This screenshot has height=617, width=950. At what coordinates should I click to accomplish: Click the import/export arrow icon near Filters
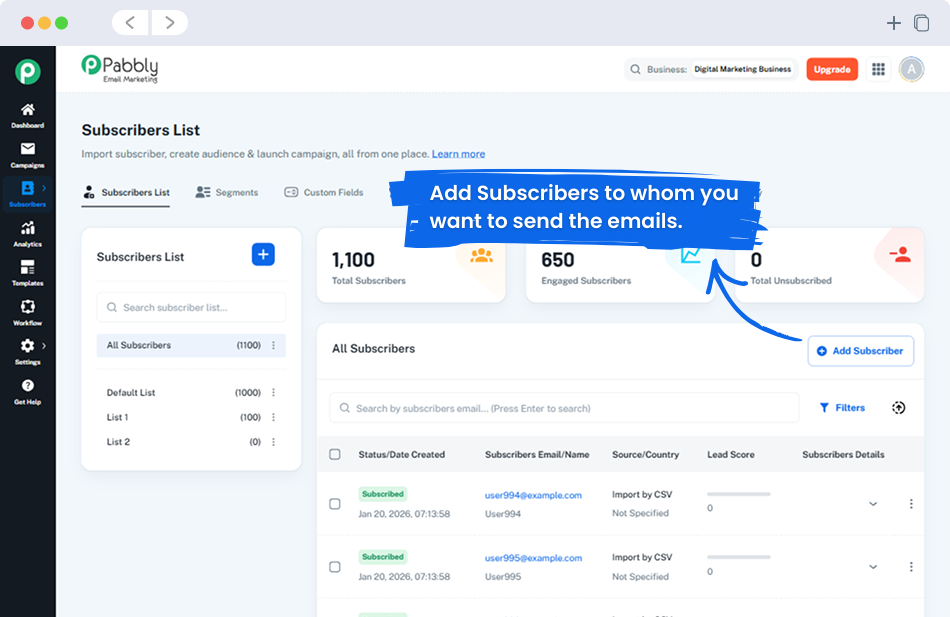pyautogui.click(x=898, y=408)
